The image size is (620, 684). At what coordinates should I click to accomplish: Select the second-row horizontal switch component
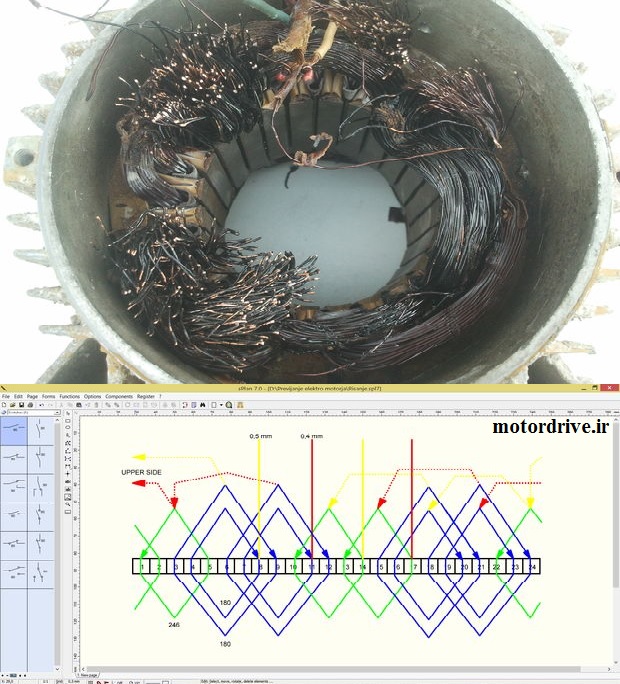(x=14, y=459)
